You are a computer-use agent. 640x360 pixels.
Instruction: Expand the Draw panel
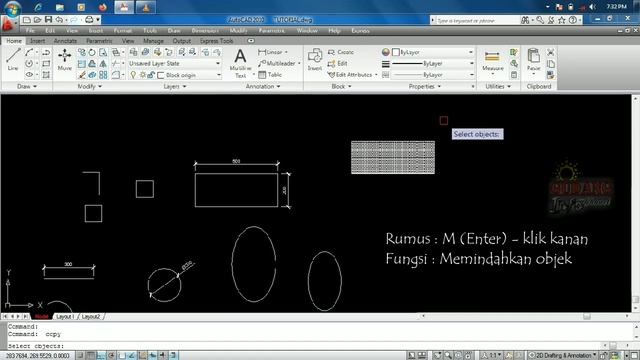tap(27, 87)
